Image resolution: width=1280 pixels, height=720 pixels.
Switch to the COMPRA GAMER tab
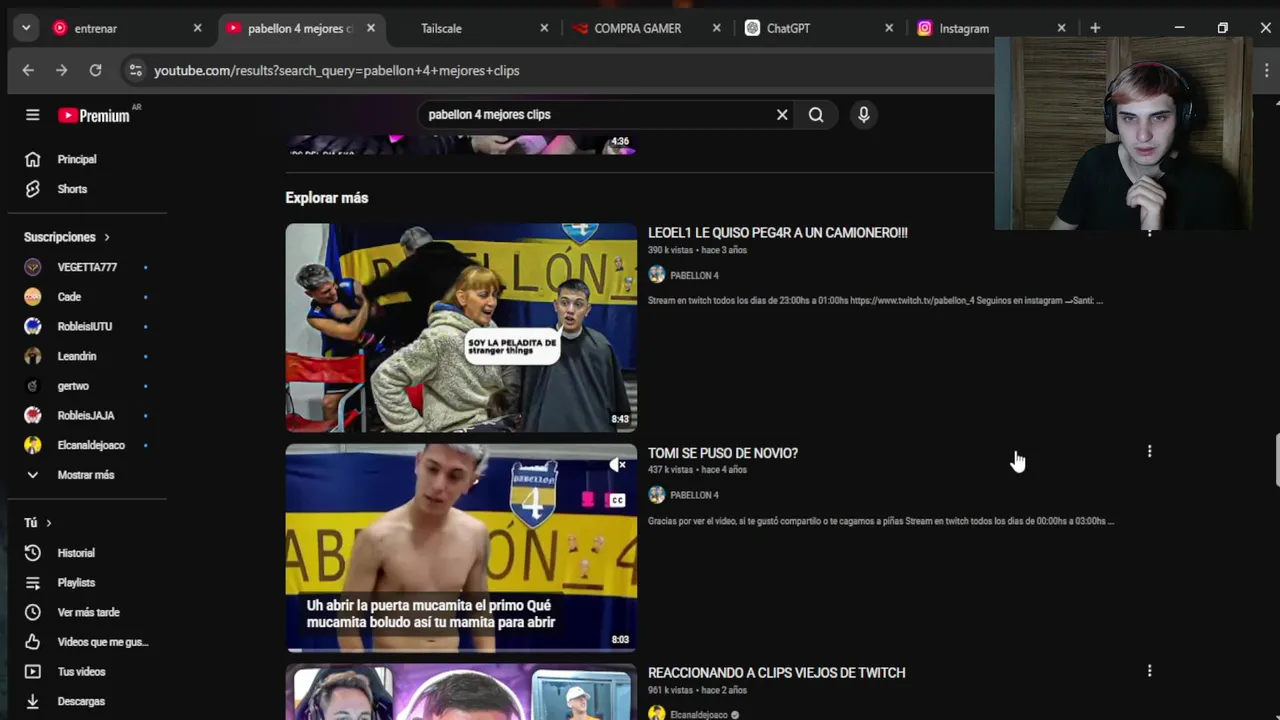coord(636,28)
